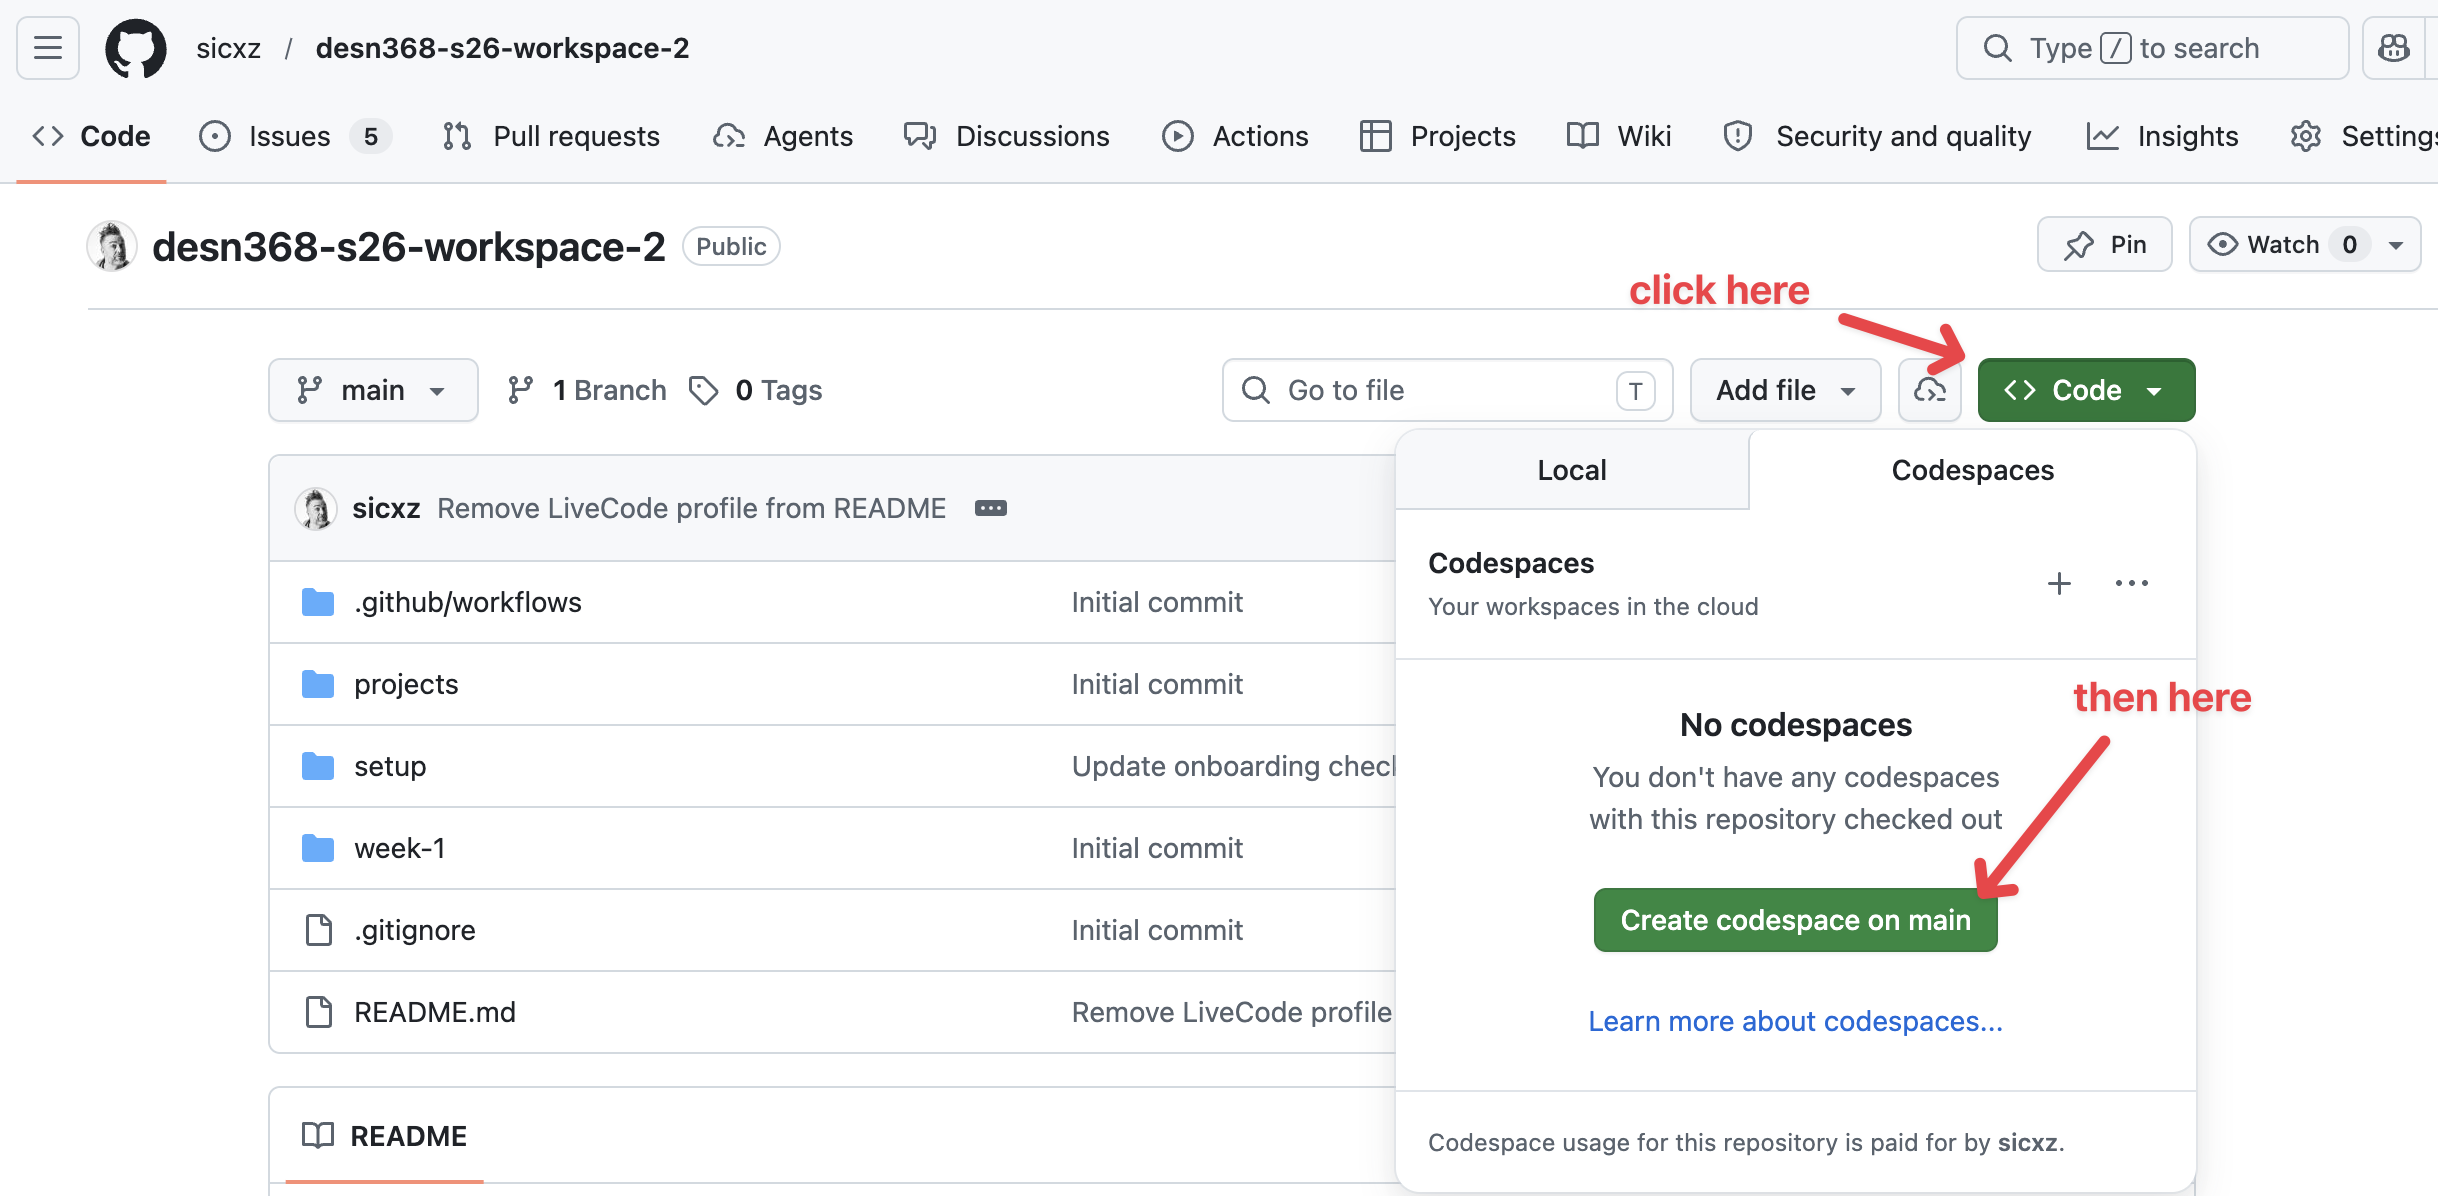Open the Code repository tab
This screenshot has height=1196, width=2438.
pos(91,136)
